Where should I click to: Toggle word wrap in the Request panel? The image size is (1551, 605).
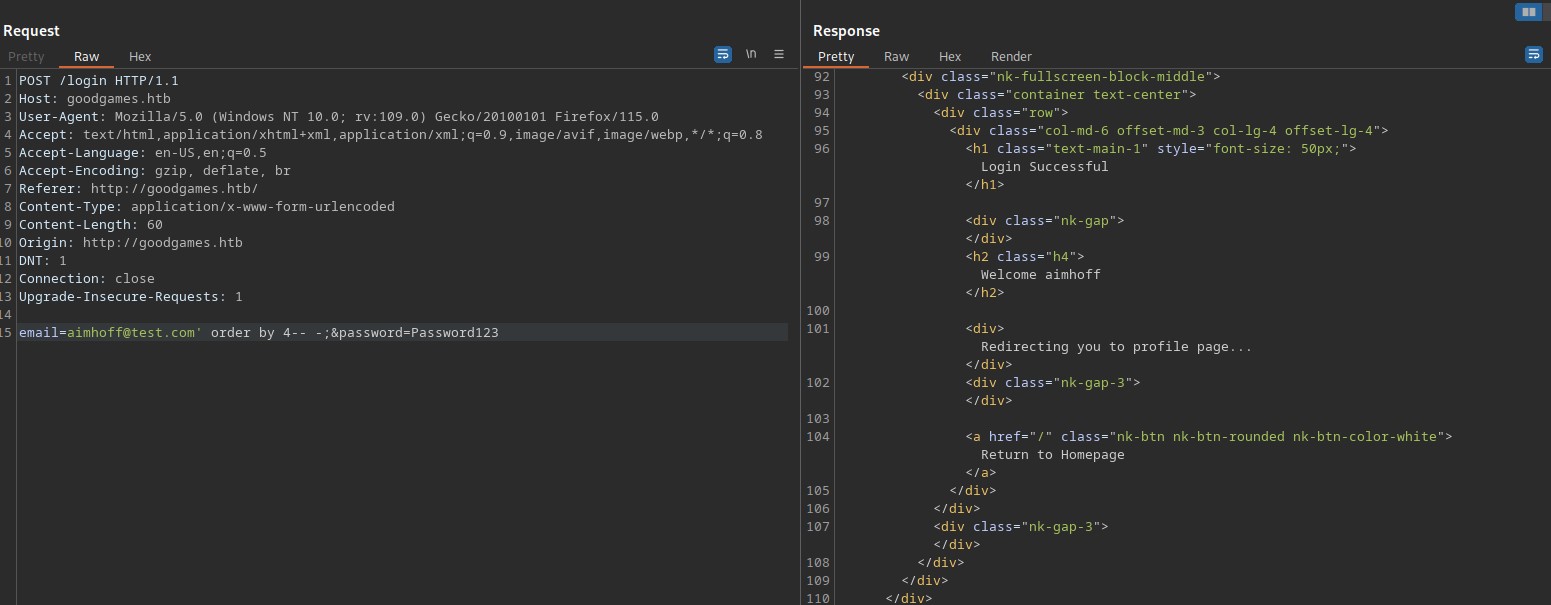[723, 55]
